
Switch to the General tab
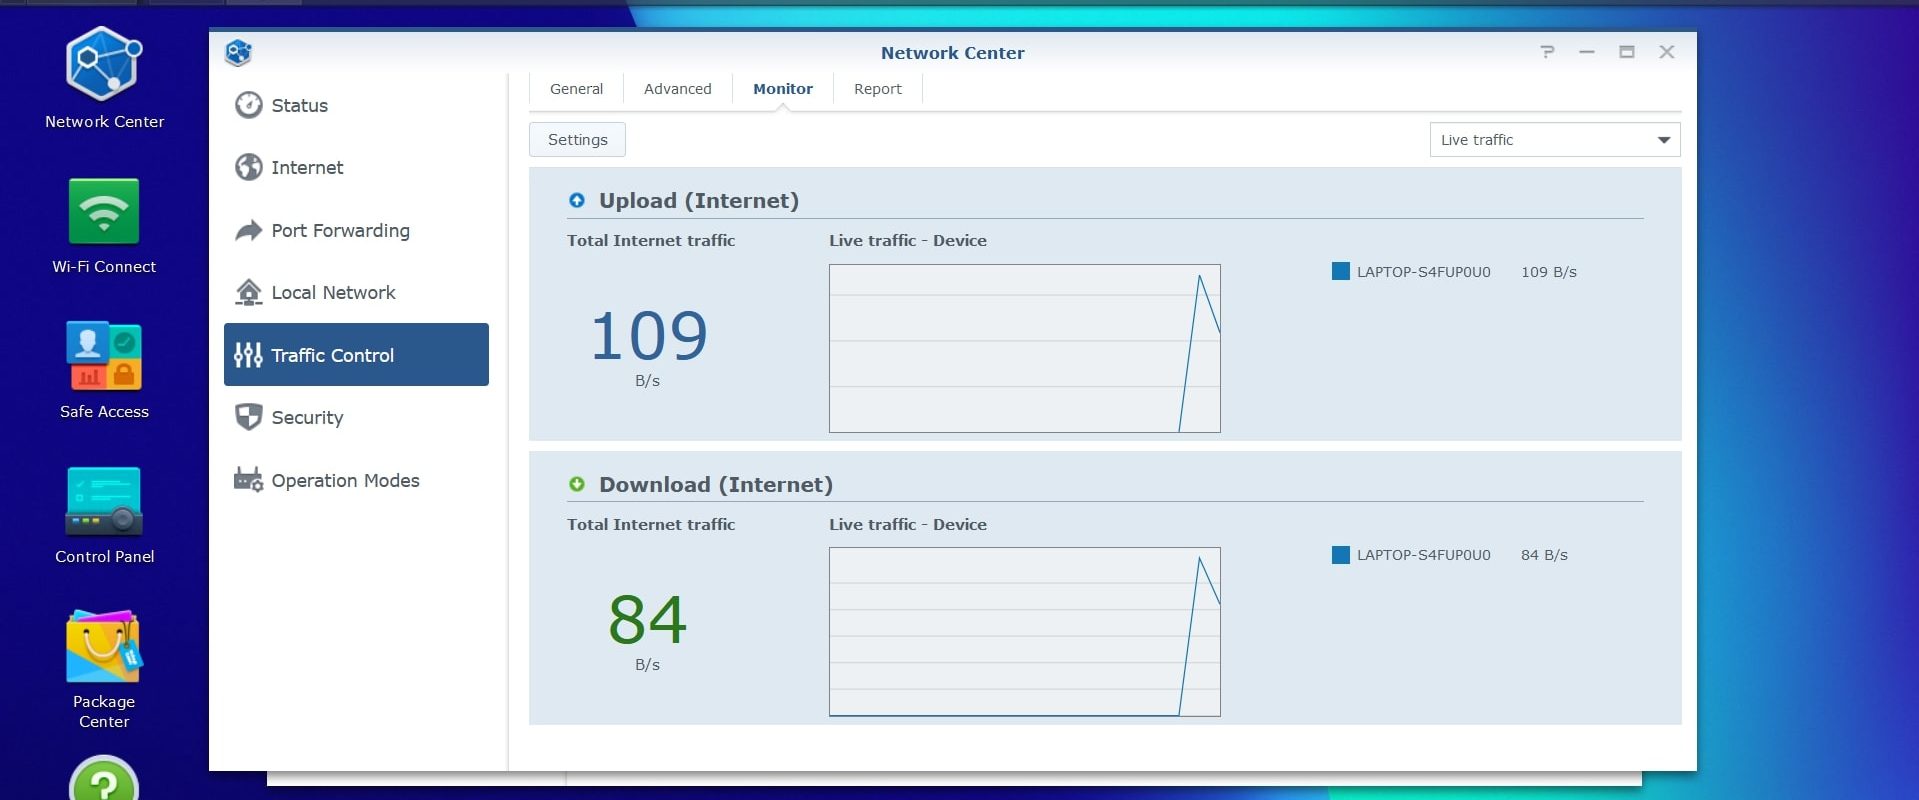pos(576,89)
